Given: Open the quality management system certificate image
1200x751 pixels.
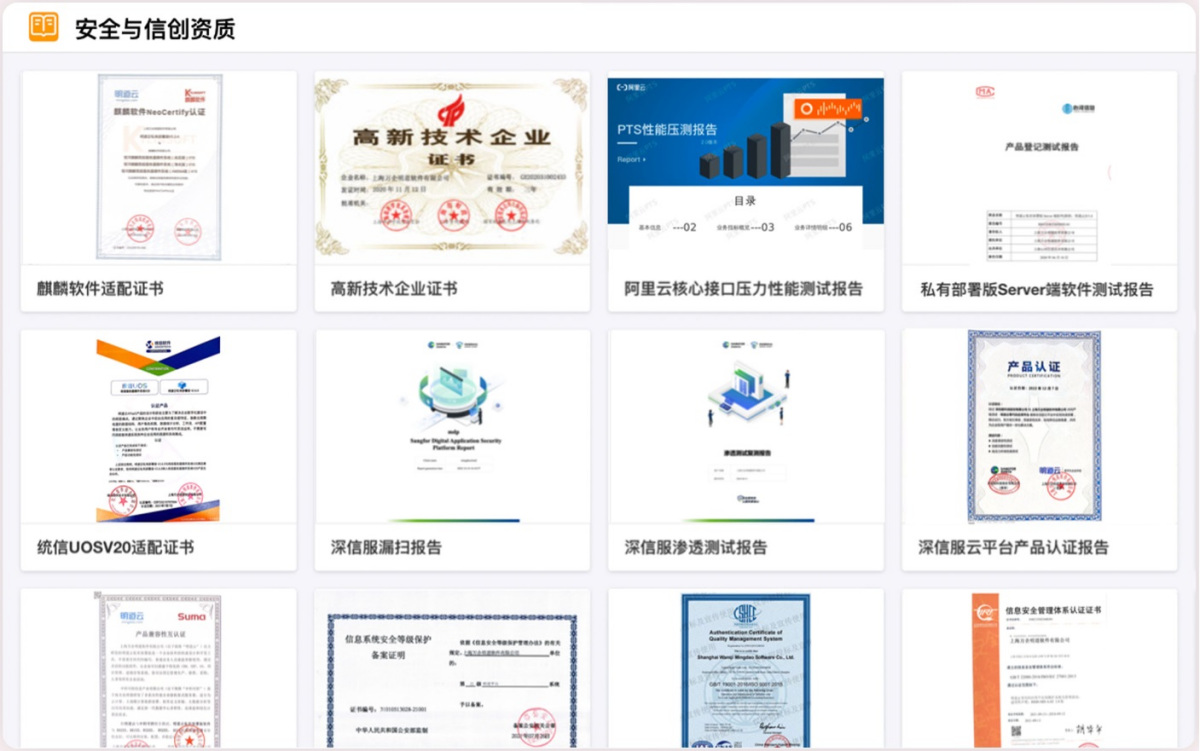Looking at the screenshot, I should pos(746,670).
